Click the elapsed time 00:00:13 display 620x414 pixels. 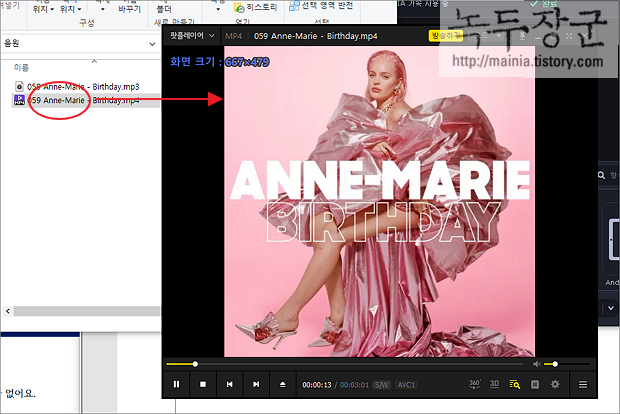[317, 385]
